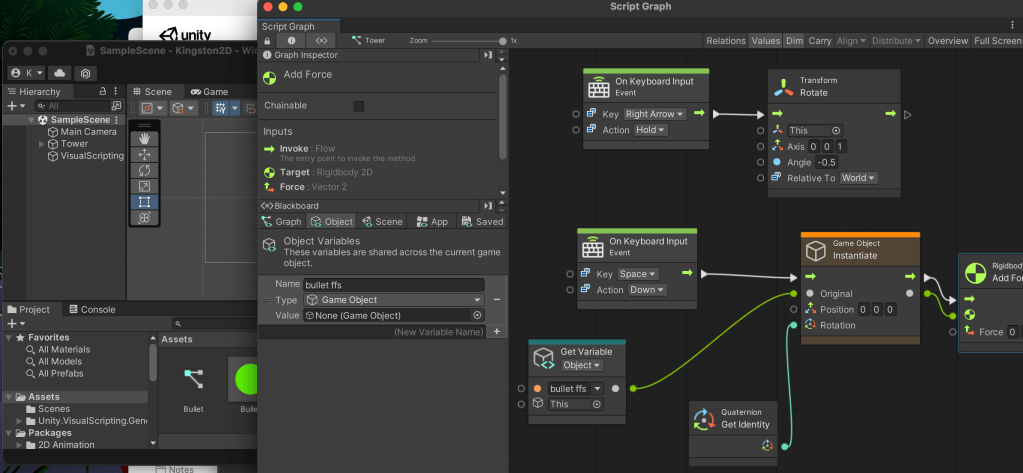Click the cloud icon in Unity toolbar
The width and height of the screenshot is (1023, 473).
tap(59, 73)
